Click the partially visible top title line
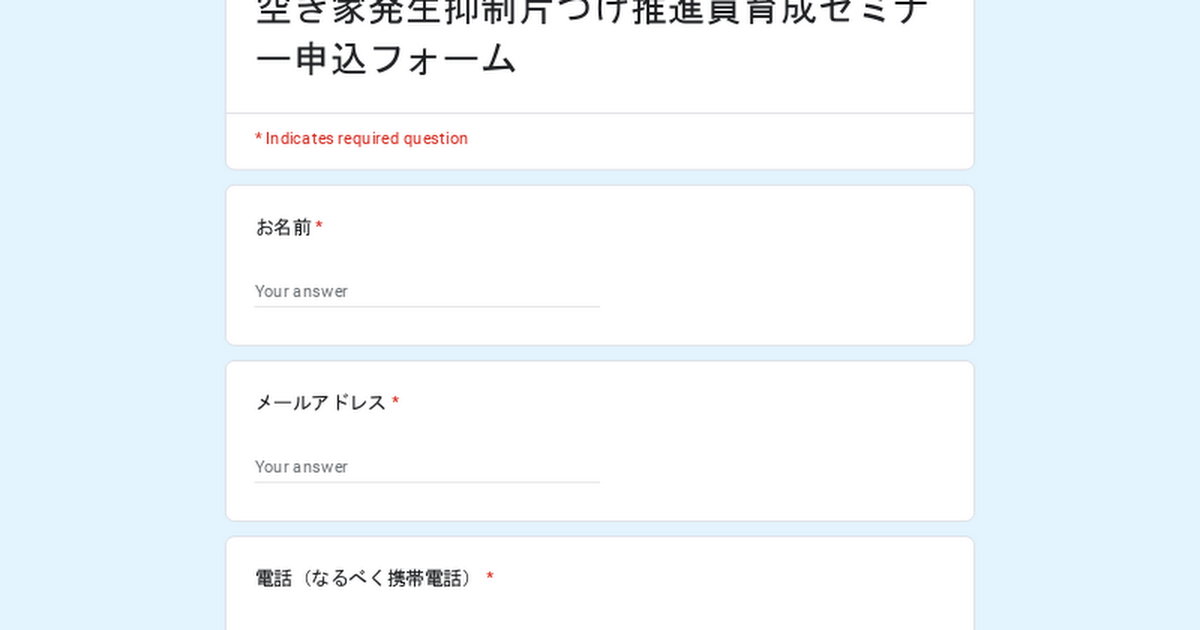This screenshot has height=630, width=1200. click(x=592, y=10)
